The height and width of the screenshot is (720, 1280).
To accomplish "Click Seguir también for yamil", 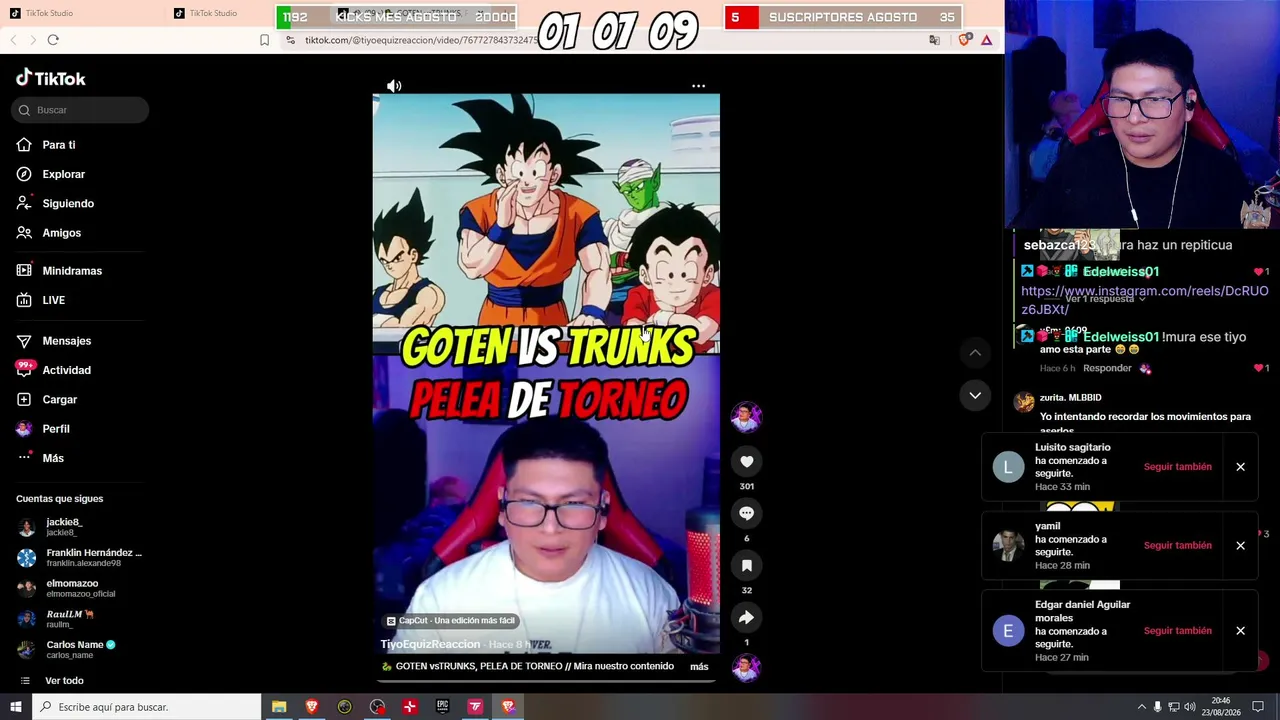I will [1177, 546].
